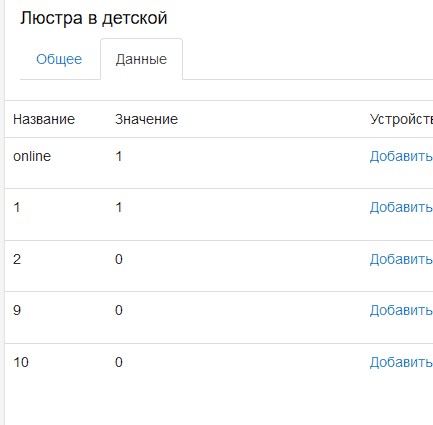Click Добавить link in row named 9
Image resolution: width=433 pixels, height=425 pixels.
(x=401, y=310)
